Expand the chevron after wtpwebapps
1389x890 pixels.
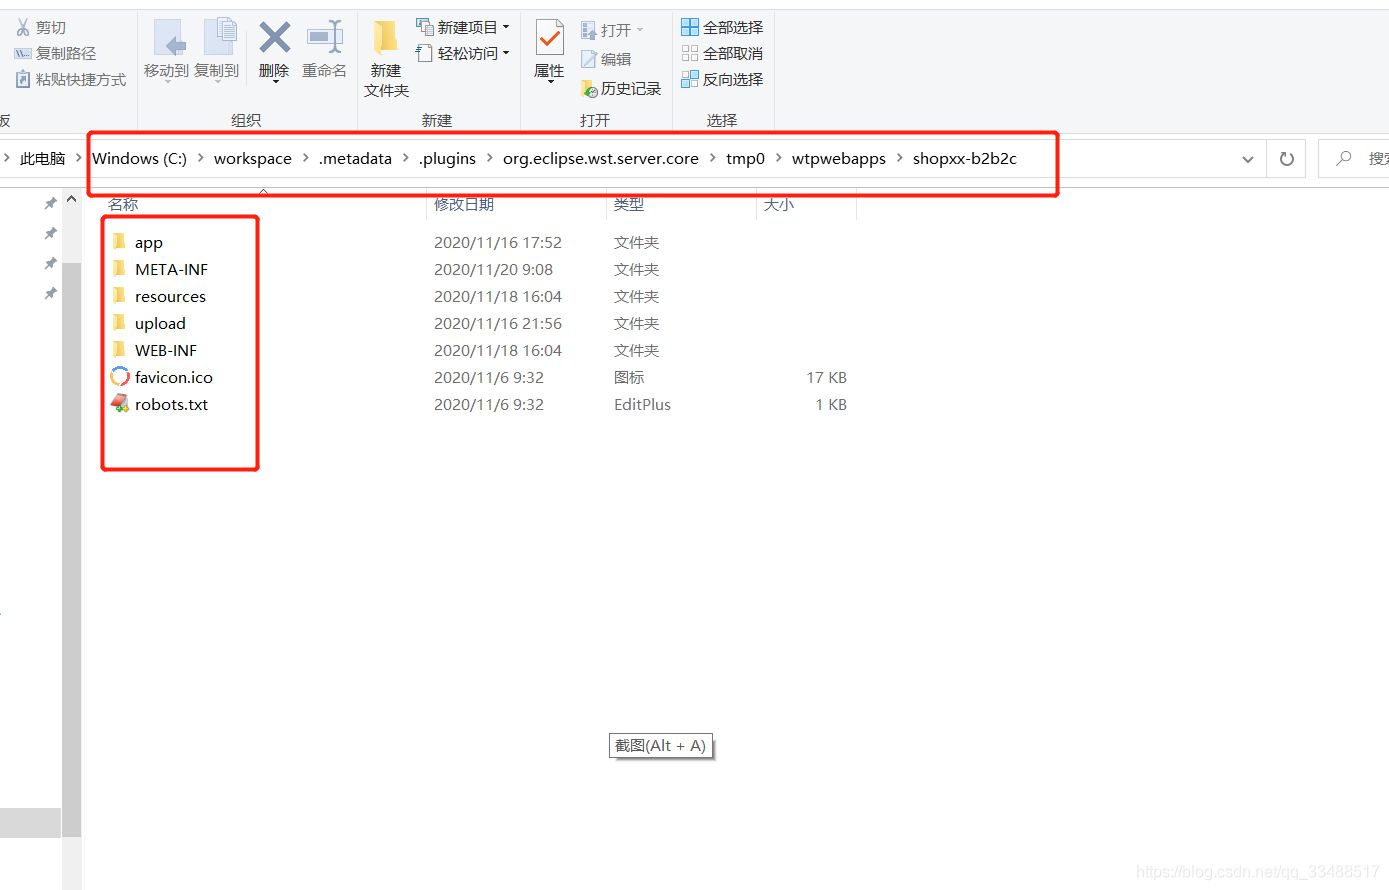click(900, 158)
